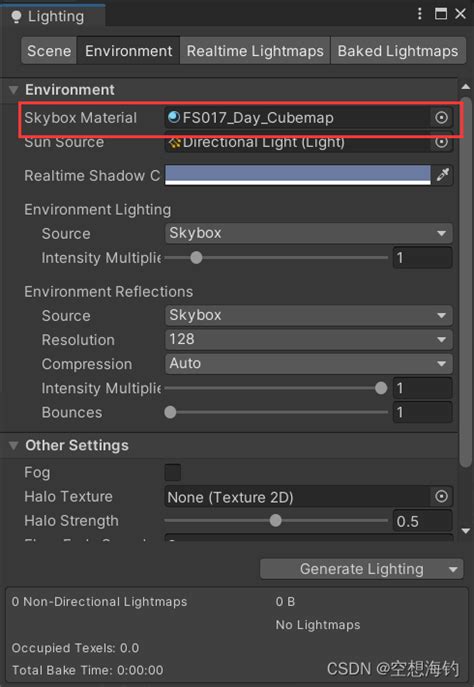Viewport: 474px width, 687px height.
Task: Click the scroll down arrow icon
Action: 466,531
